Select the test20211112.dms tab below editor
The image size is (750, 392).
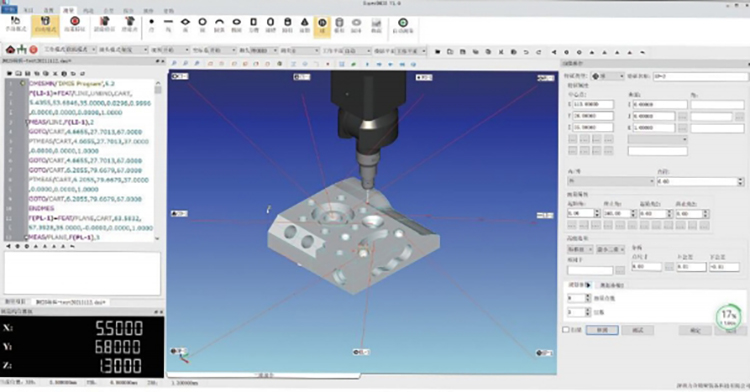(71, 302)
